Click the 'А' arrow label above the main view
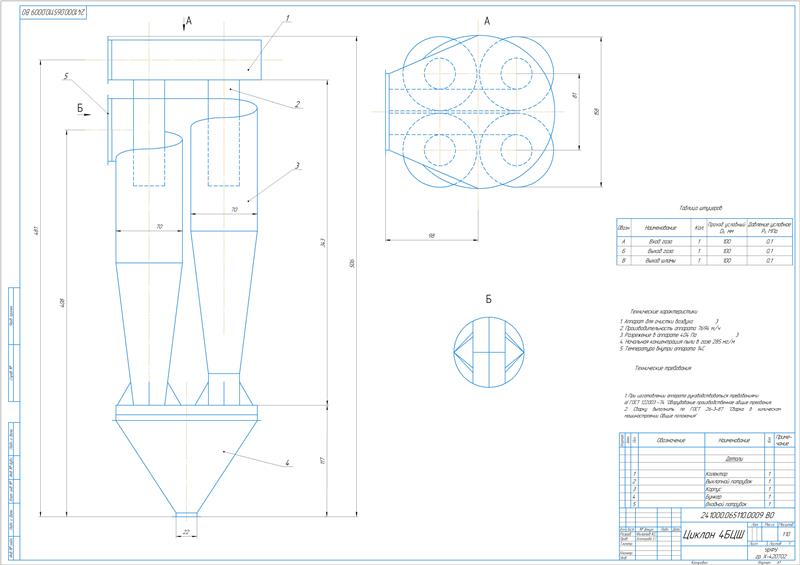Image resolution: width=800 pixels, height=565 pixels. pos(189,21)
